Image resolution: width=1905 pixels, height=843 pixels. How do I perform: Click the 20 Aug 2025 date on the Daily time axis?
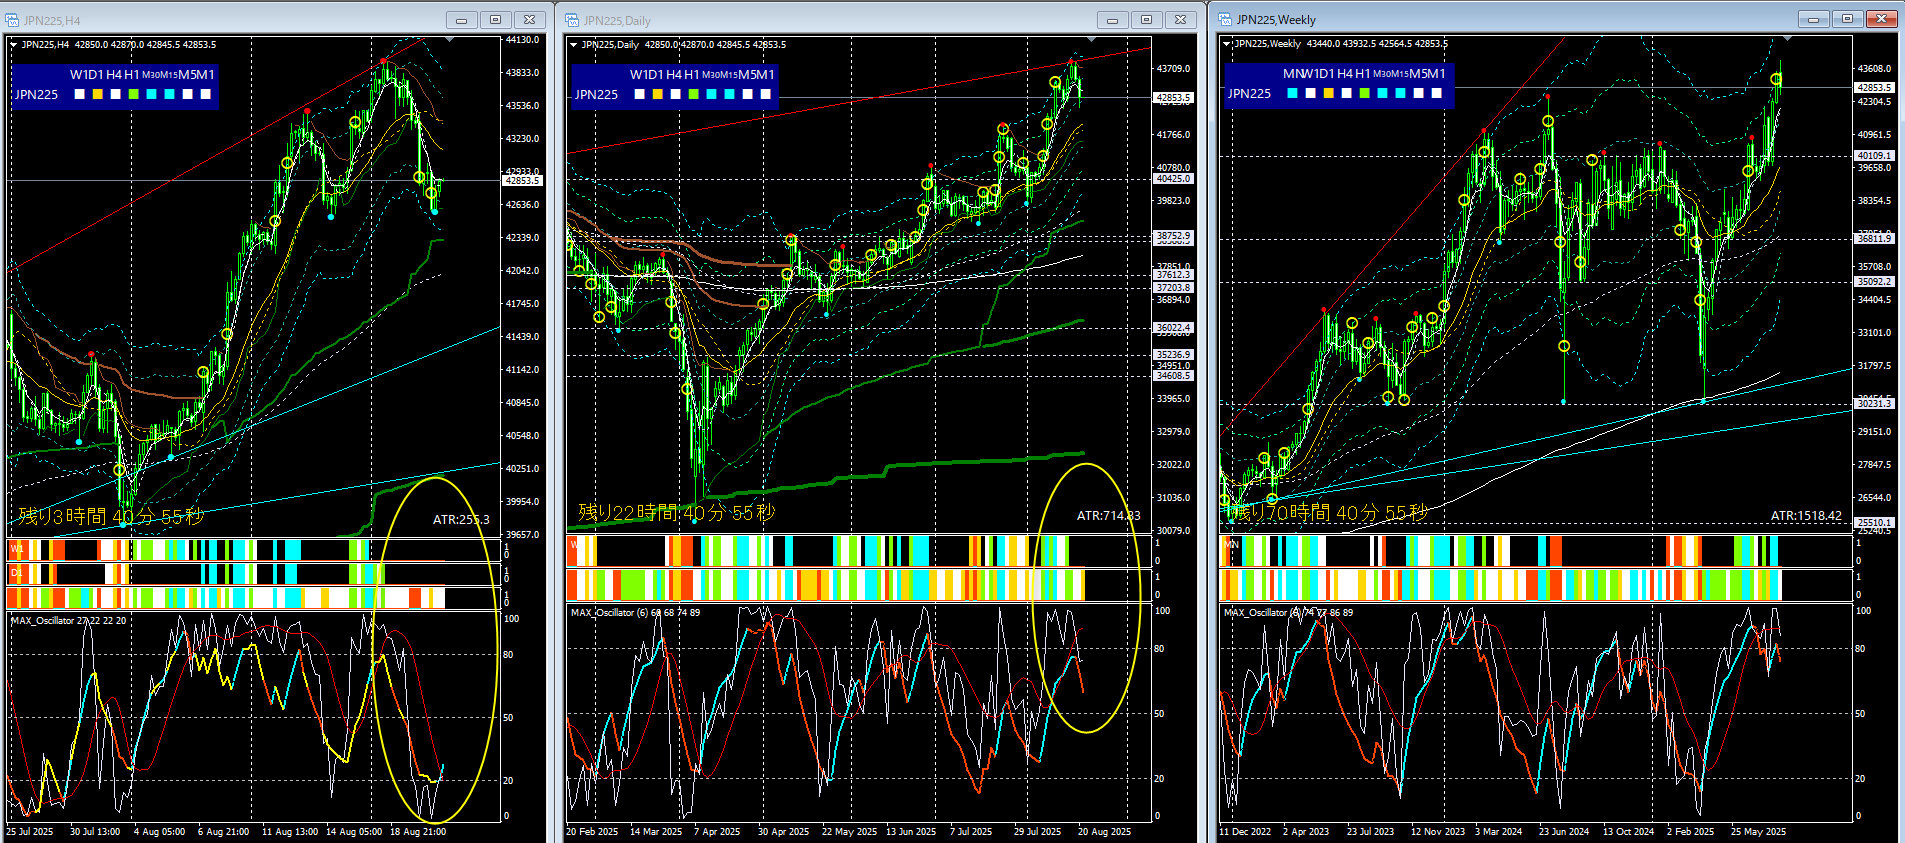[1104, 832]
